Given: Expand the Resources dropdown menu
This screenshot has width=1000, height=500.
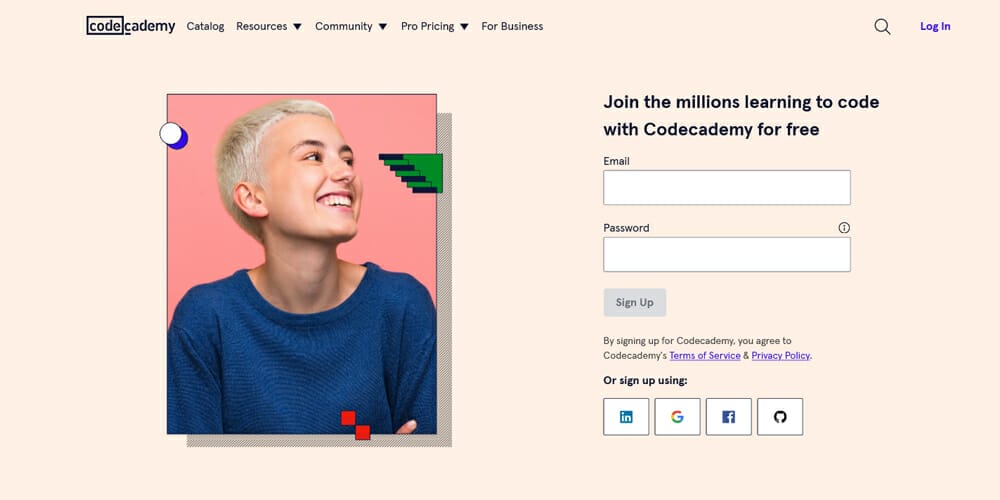Looking at the screenshot, I should [x=268, y=27].
